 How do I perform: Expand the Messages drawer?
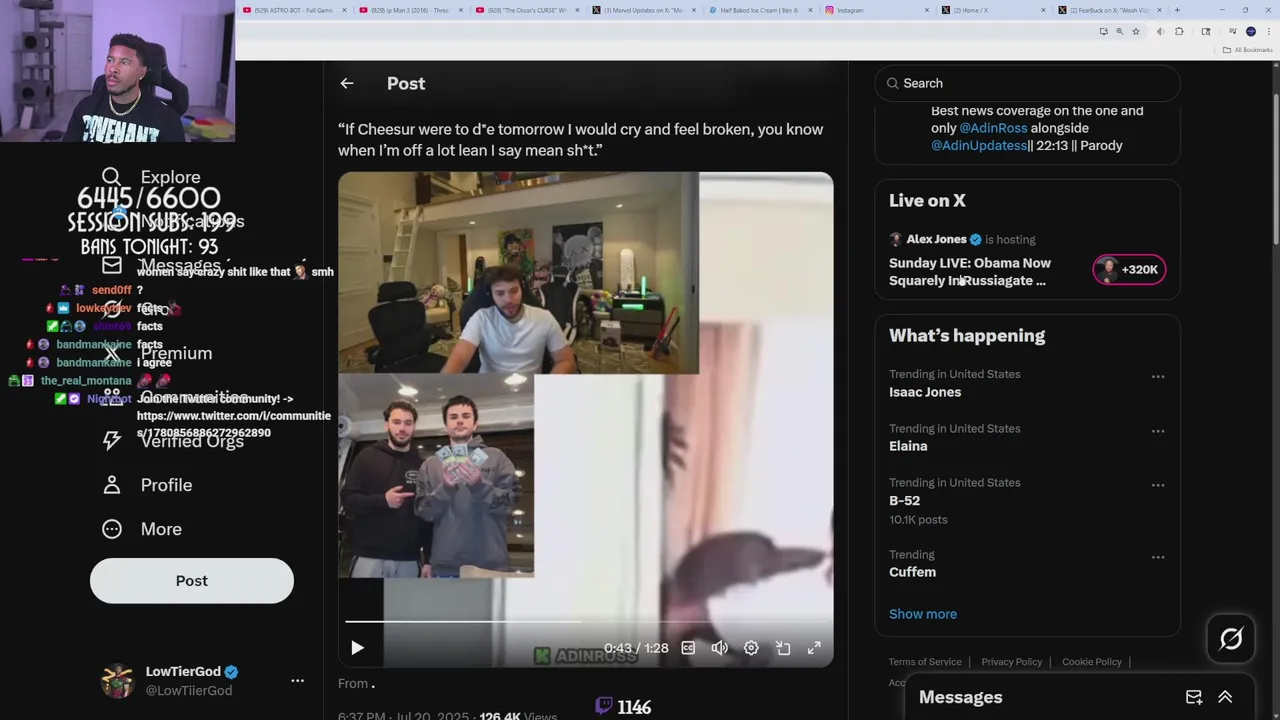coord(1225,697)
